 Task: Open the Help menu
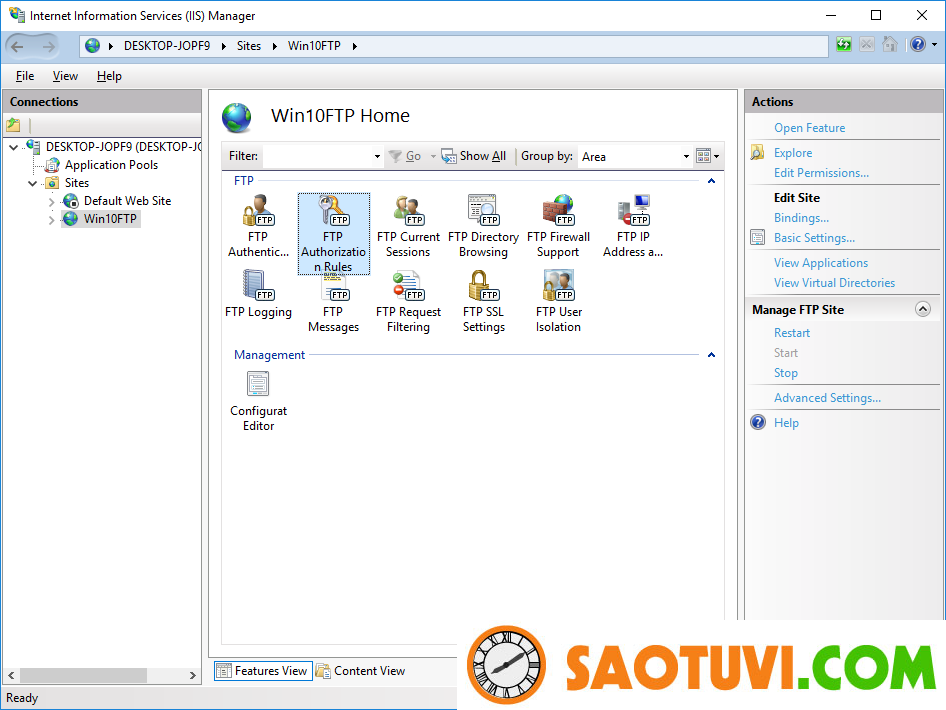tap(109, 76)
